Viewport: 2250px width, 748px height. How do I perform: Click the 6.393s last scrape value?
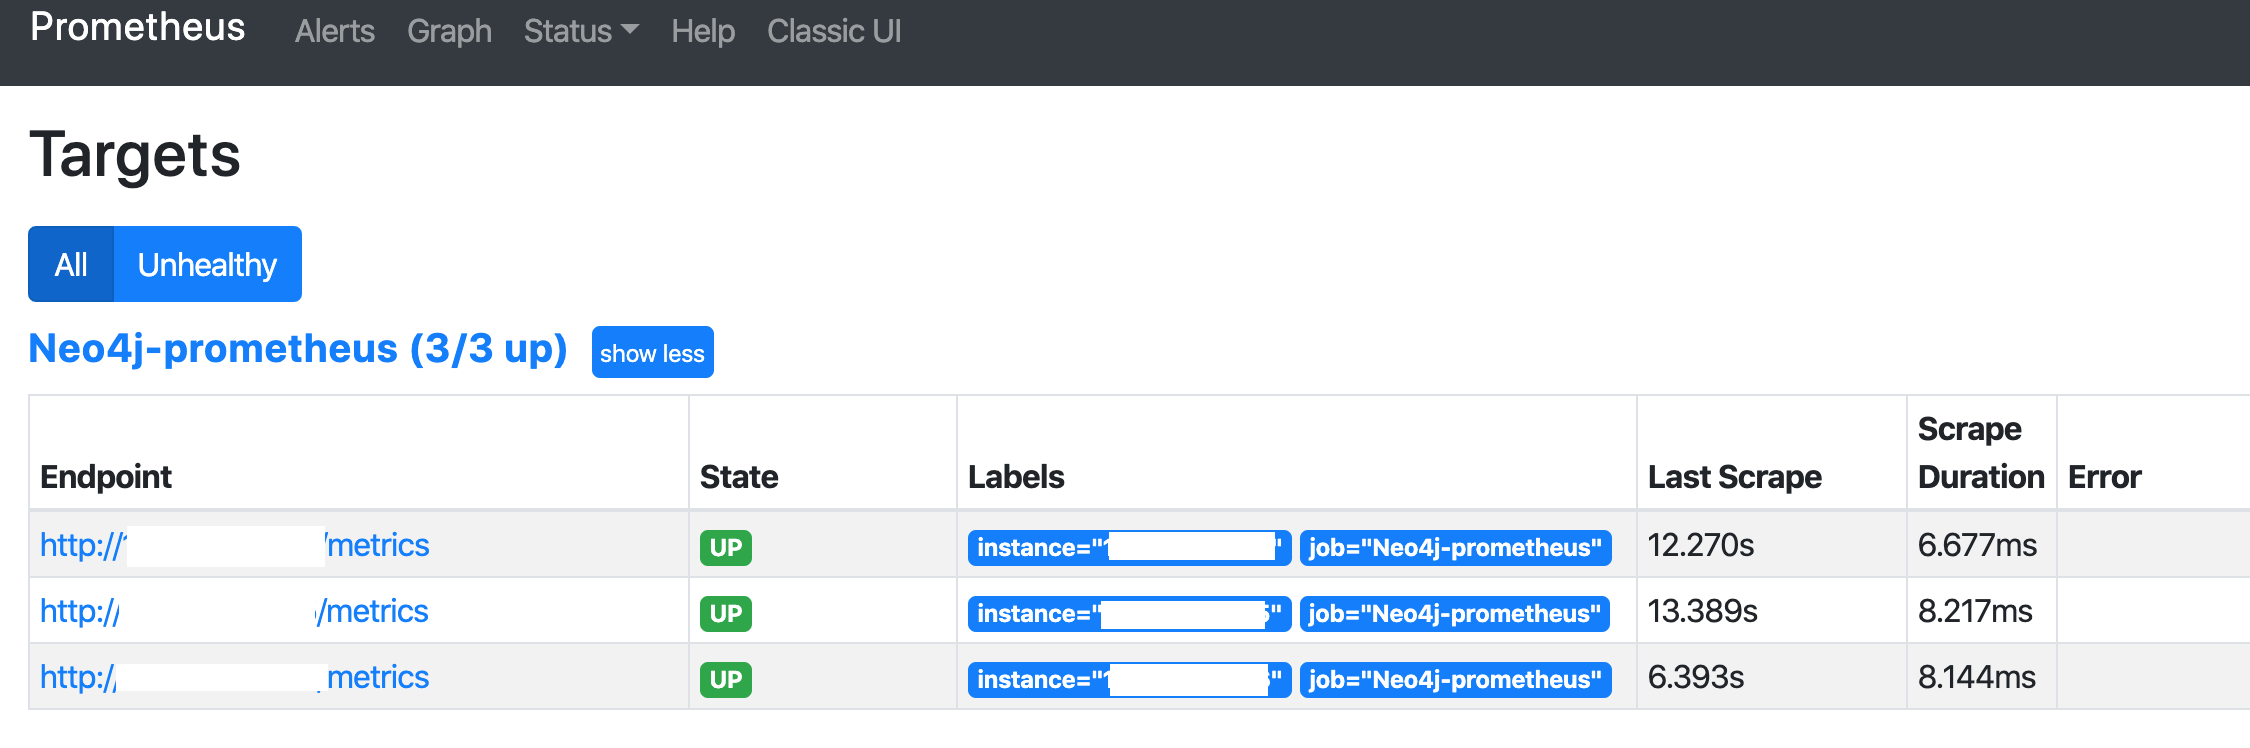point(1696,677)
